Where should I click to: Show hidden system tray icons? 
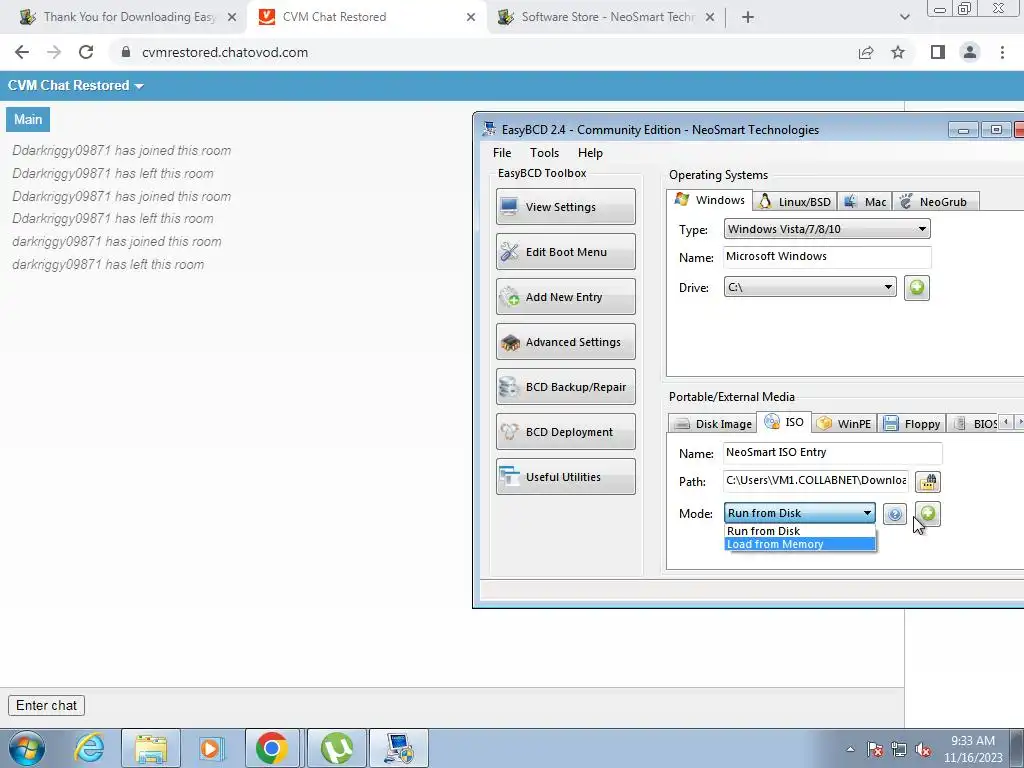click(850, 749)
